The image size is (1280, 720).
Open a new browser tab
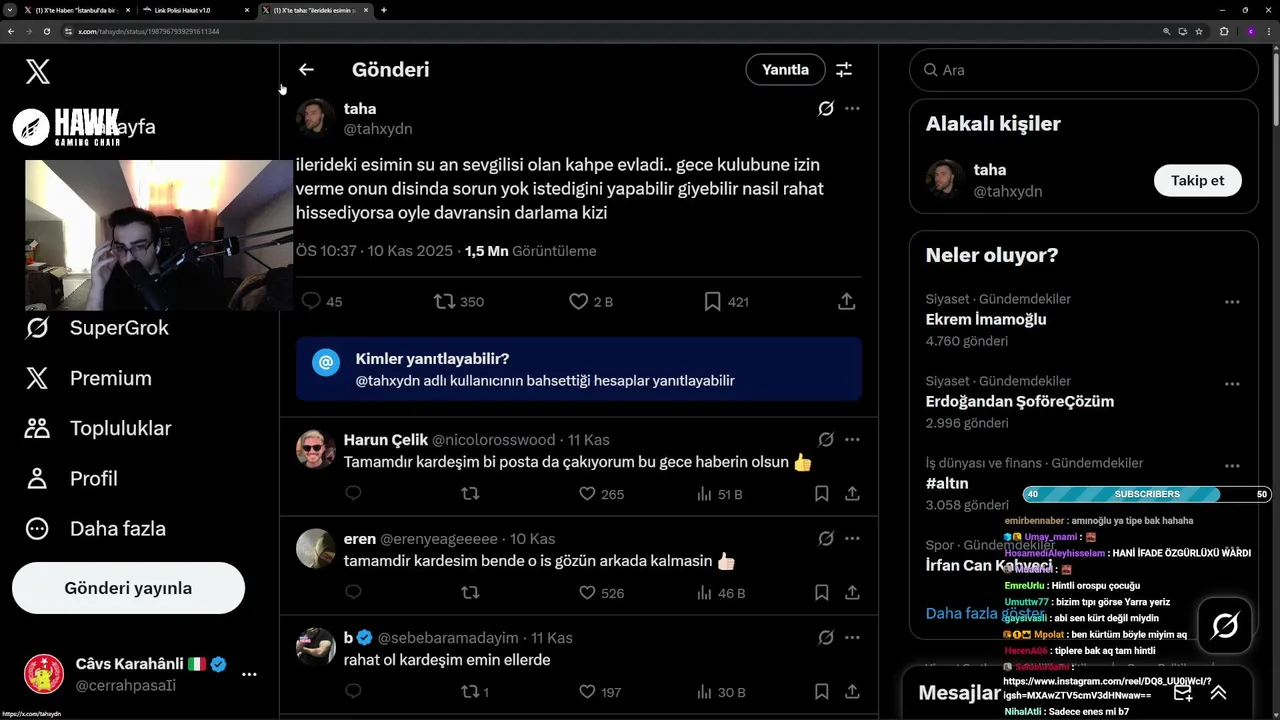pyautogui.click(x=384, y=10)
